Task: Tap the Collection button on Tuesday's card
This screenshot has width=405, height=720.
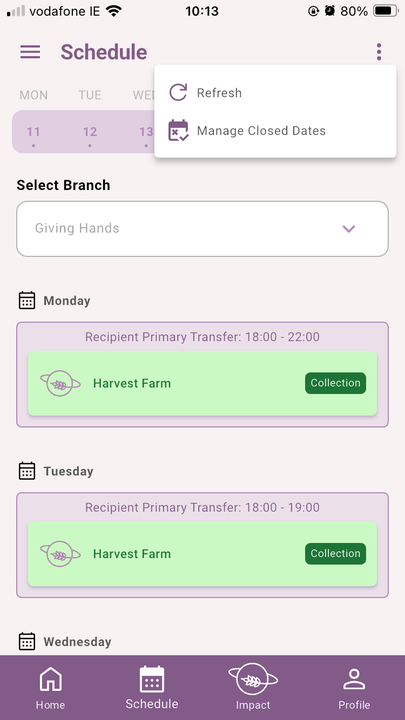Action: pyautogui.click(x=336, y=554)
